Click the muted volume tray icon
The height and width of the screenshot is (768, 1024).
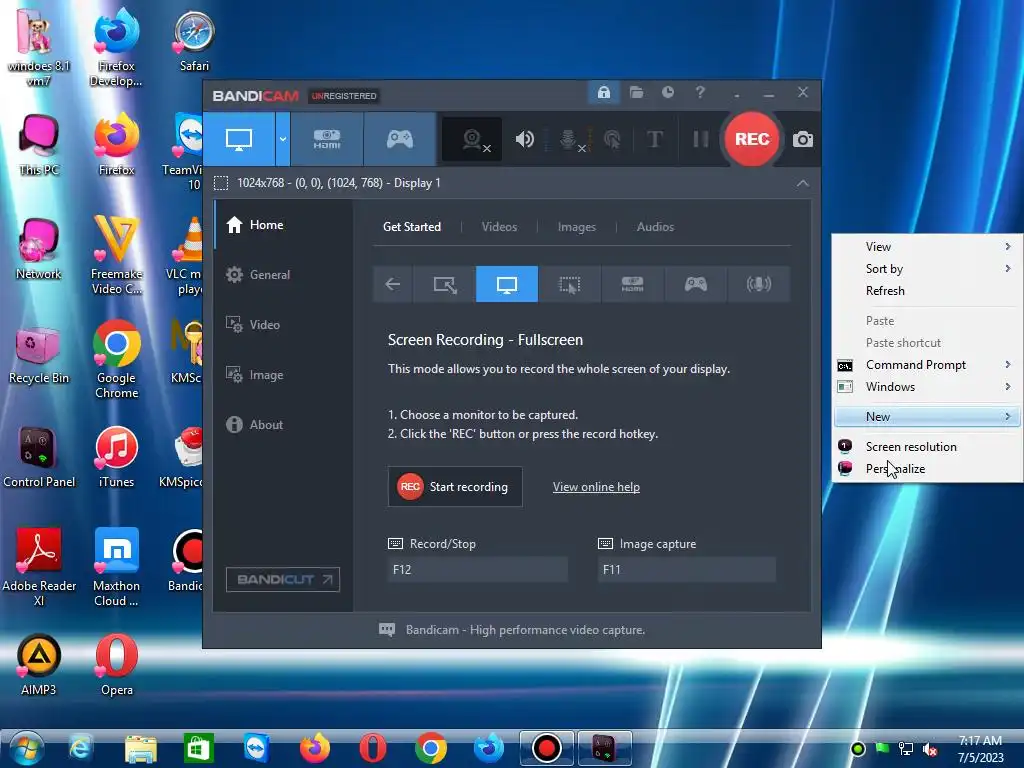(x=930, y=749)
